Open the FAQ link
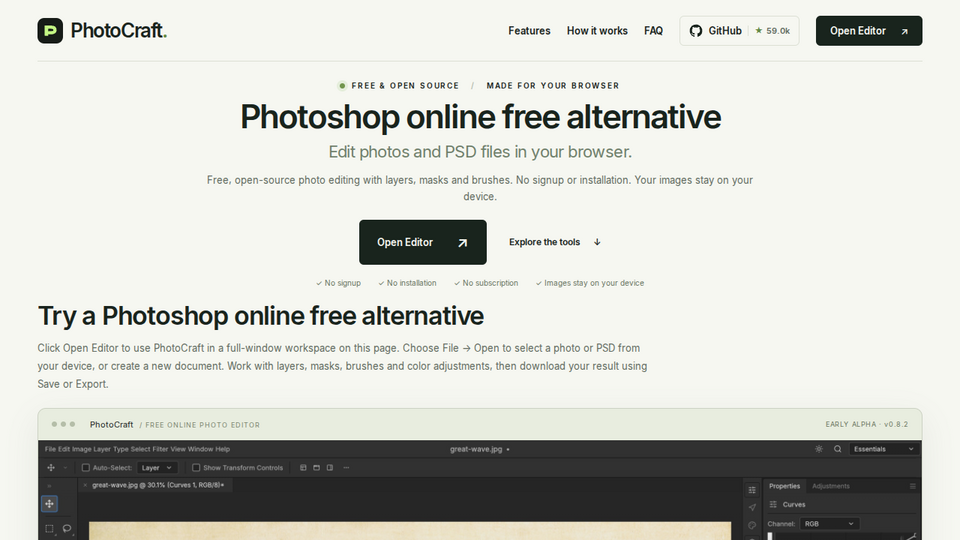Viewport: 960px width, 540px height. [653, 31]
